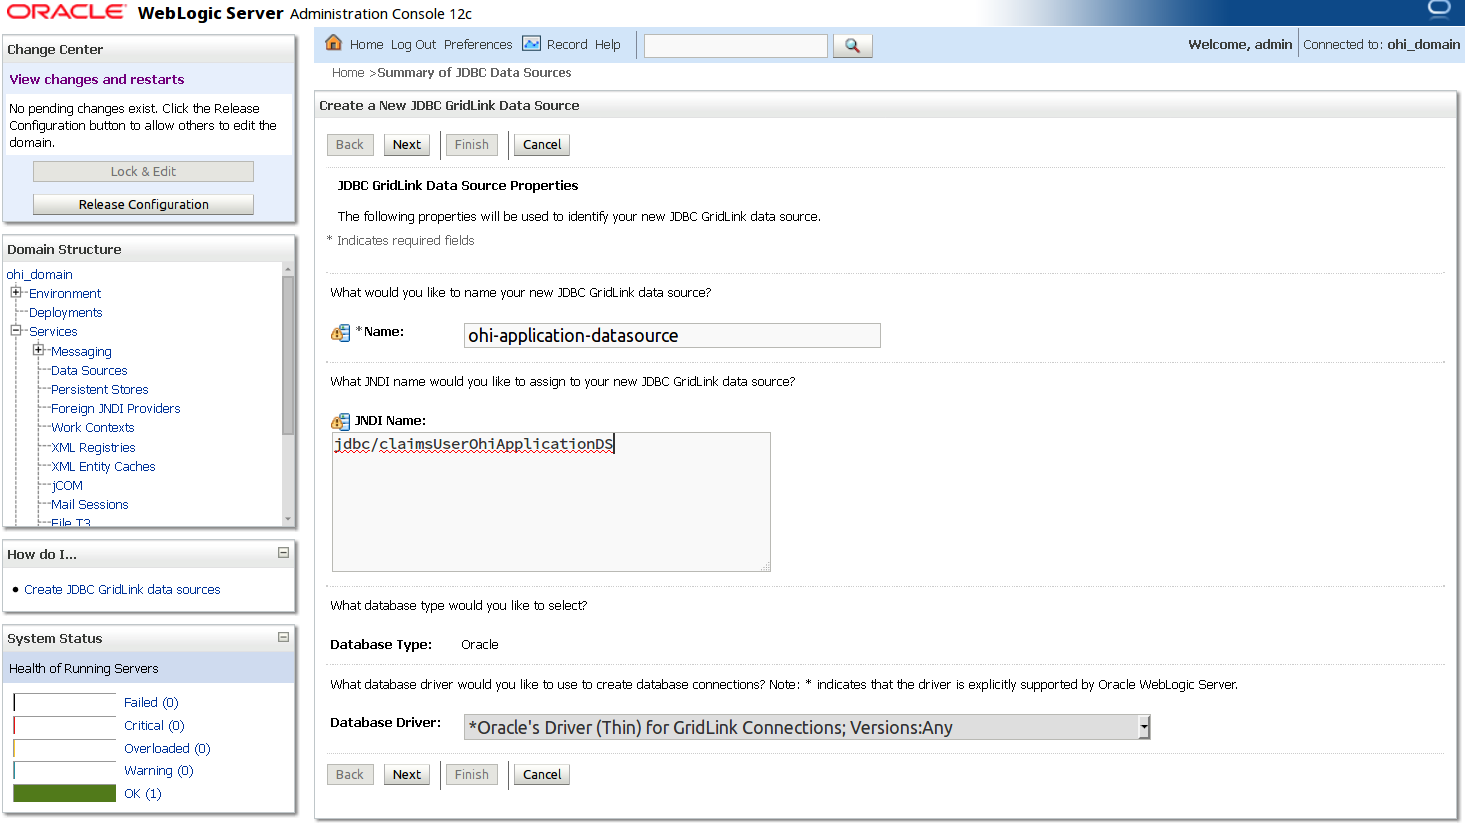1465x825 pixels.
Task: Open View changes and restarts link
Action: [x=97, y=80]
